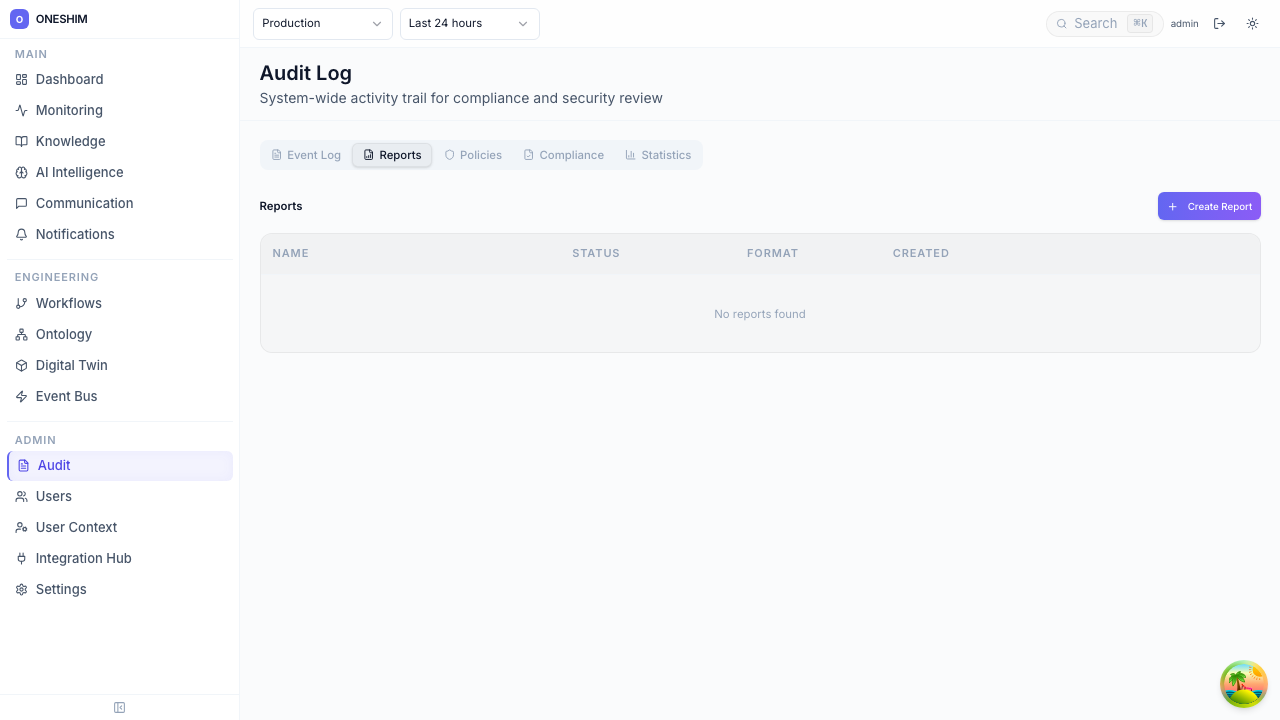
Task: Open the Digital Twin page
Action: click(71, 365)
